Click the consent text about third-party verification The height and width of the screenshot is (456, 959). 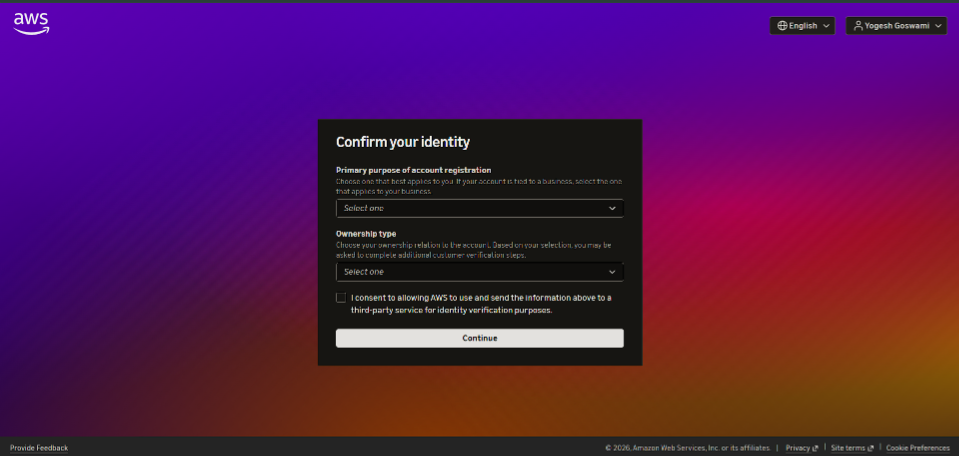(x=481, y=304)
